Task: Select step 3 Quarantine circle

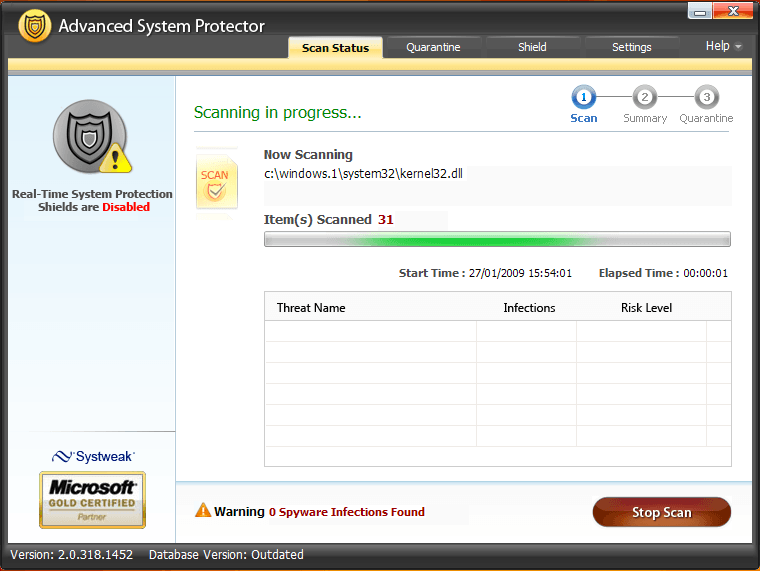Action: (x=707, y=97)
